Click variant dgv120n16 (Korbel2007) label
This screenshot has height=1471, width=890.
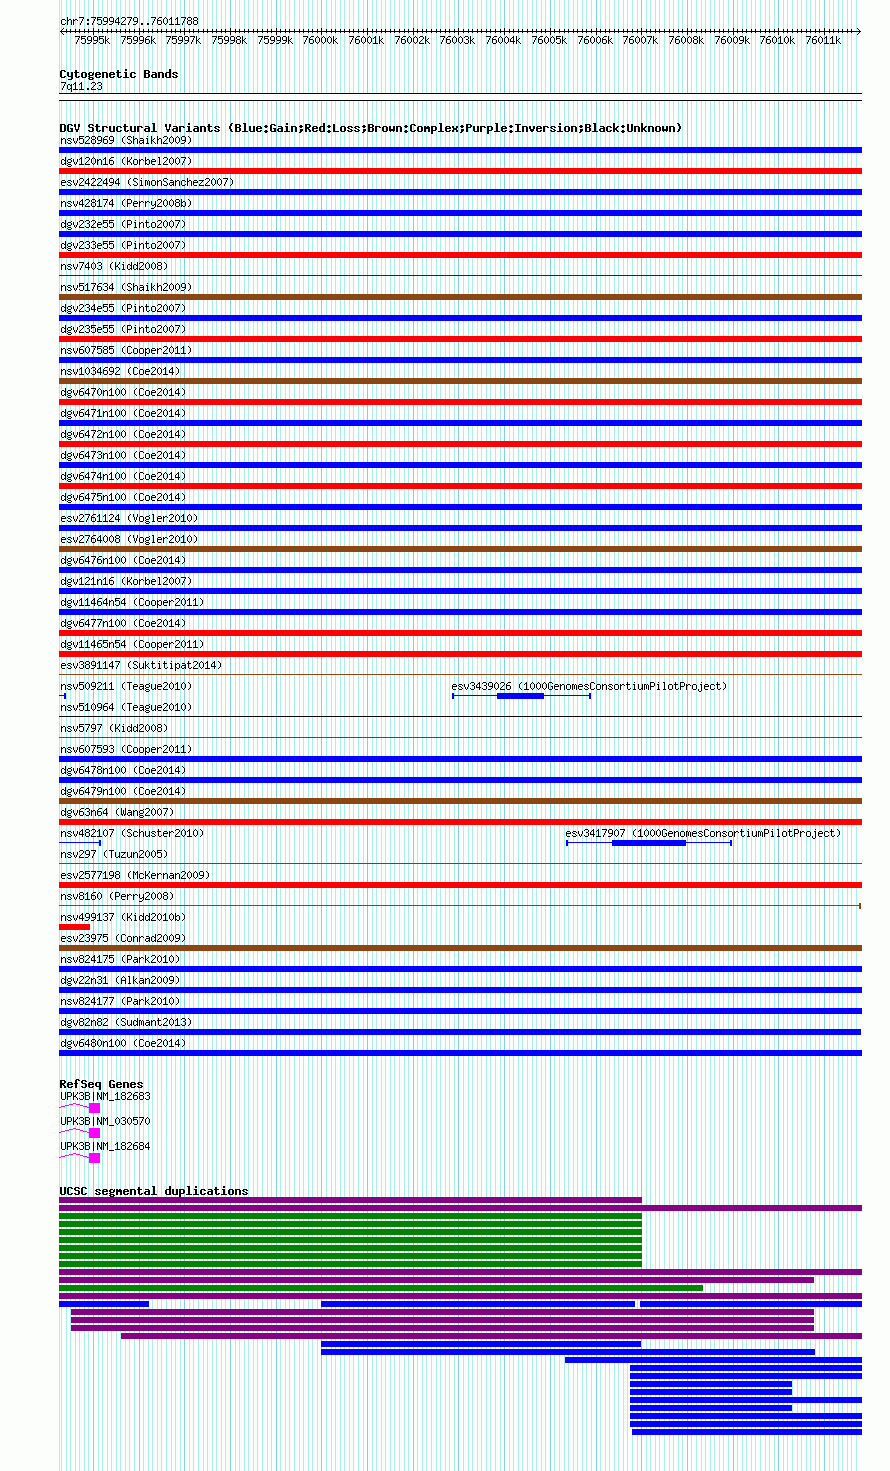coord(126,161)
